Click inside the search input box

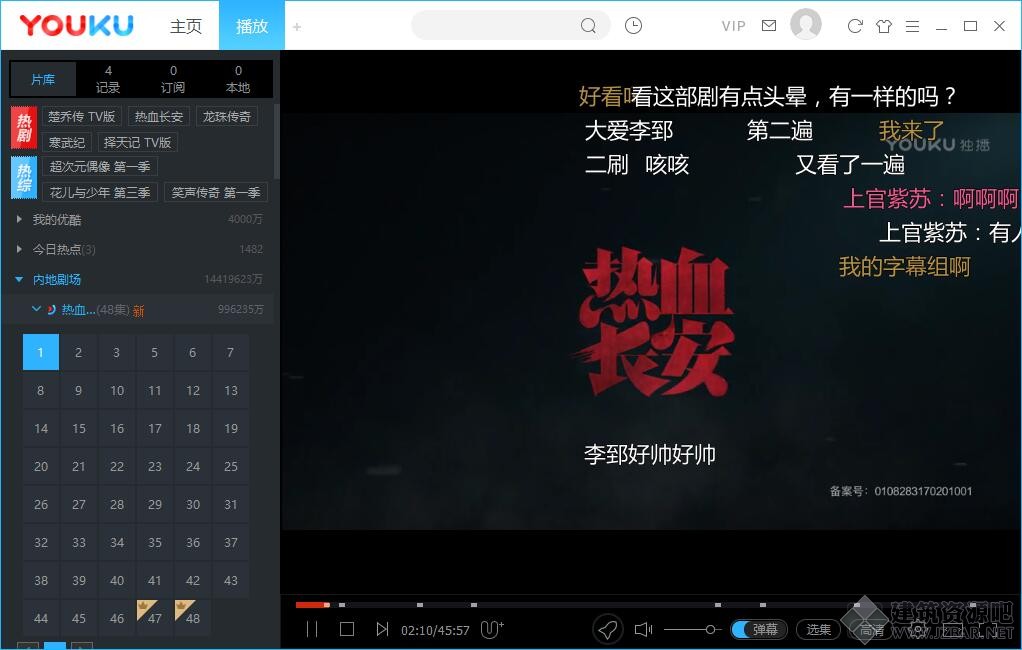tap(495, 25)
